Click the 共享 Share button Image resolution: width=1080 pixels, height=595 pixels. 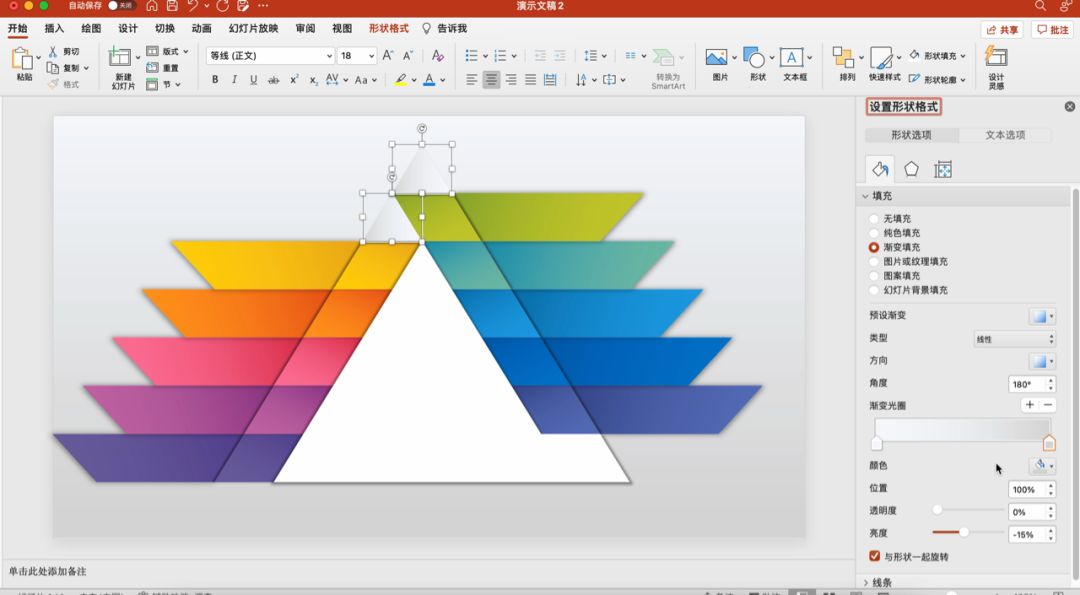point(1002,30)
